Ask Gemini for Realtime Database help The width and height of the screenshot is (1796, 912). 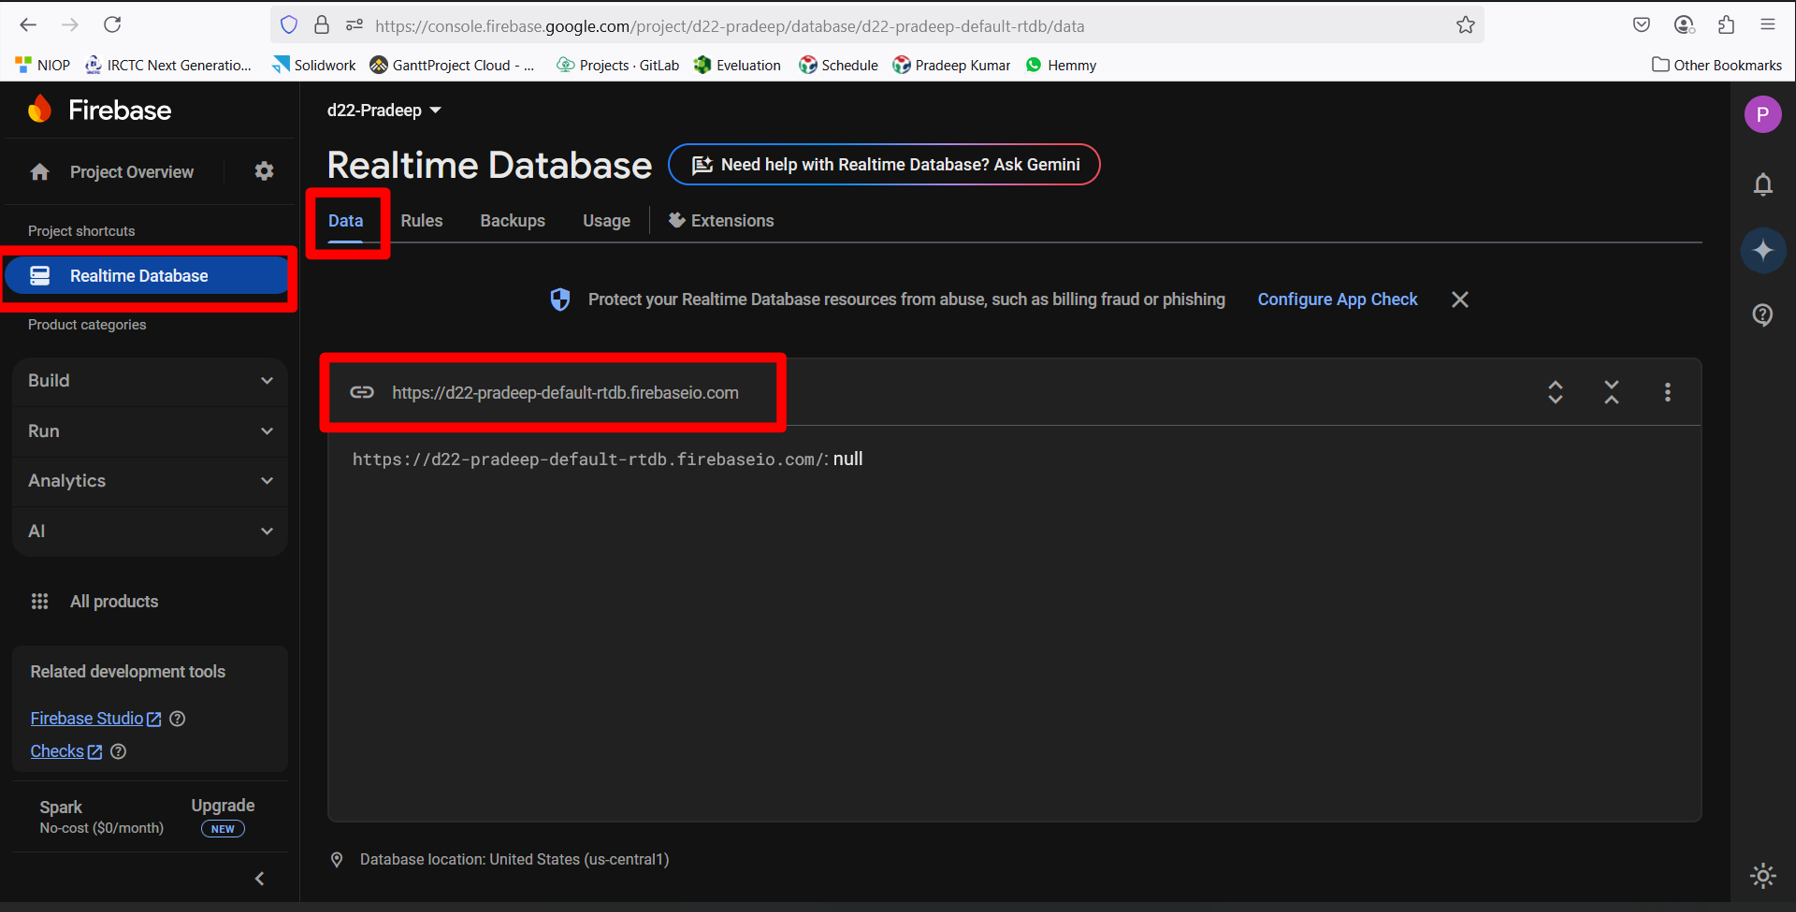click(884, 165)
